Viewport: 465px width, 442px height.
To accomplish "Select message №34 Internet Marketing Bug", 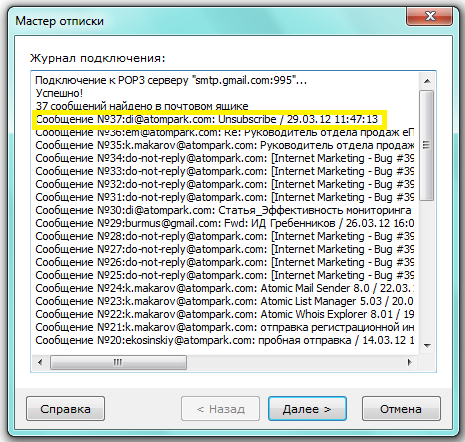I will tap(225, 158).
